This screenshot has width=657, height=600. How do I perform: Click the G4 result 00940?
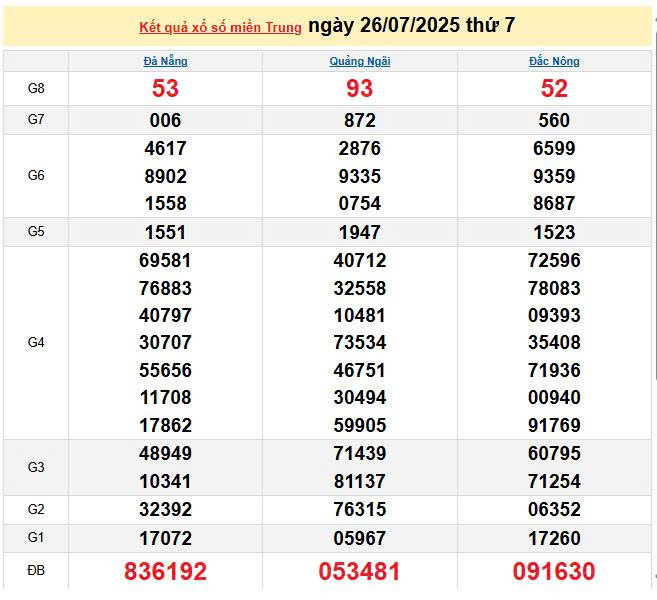pos(554,397)
